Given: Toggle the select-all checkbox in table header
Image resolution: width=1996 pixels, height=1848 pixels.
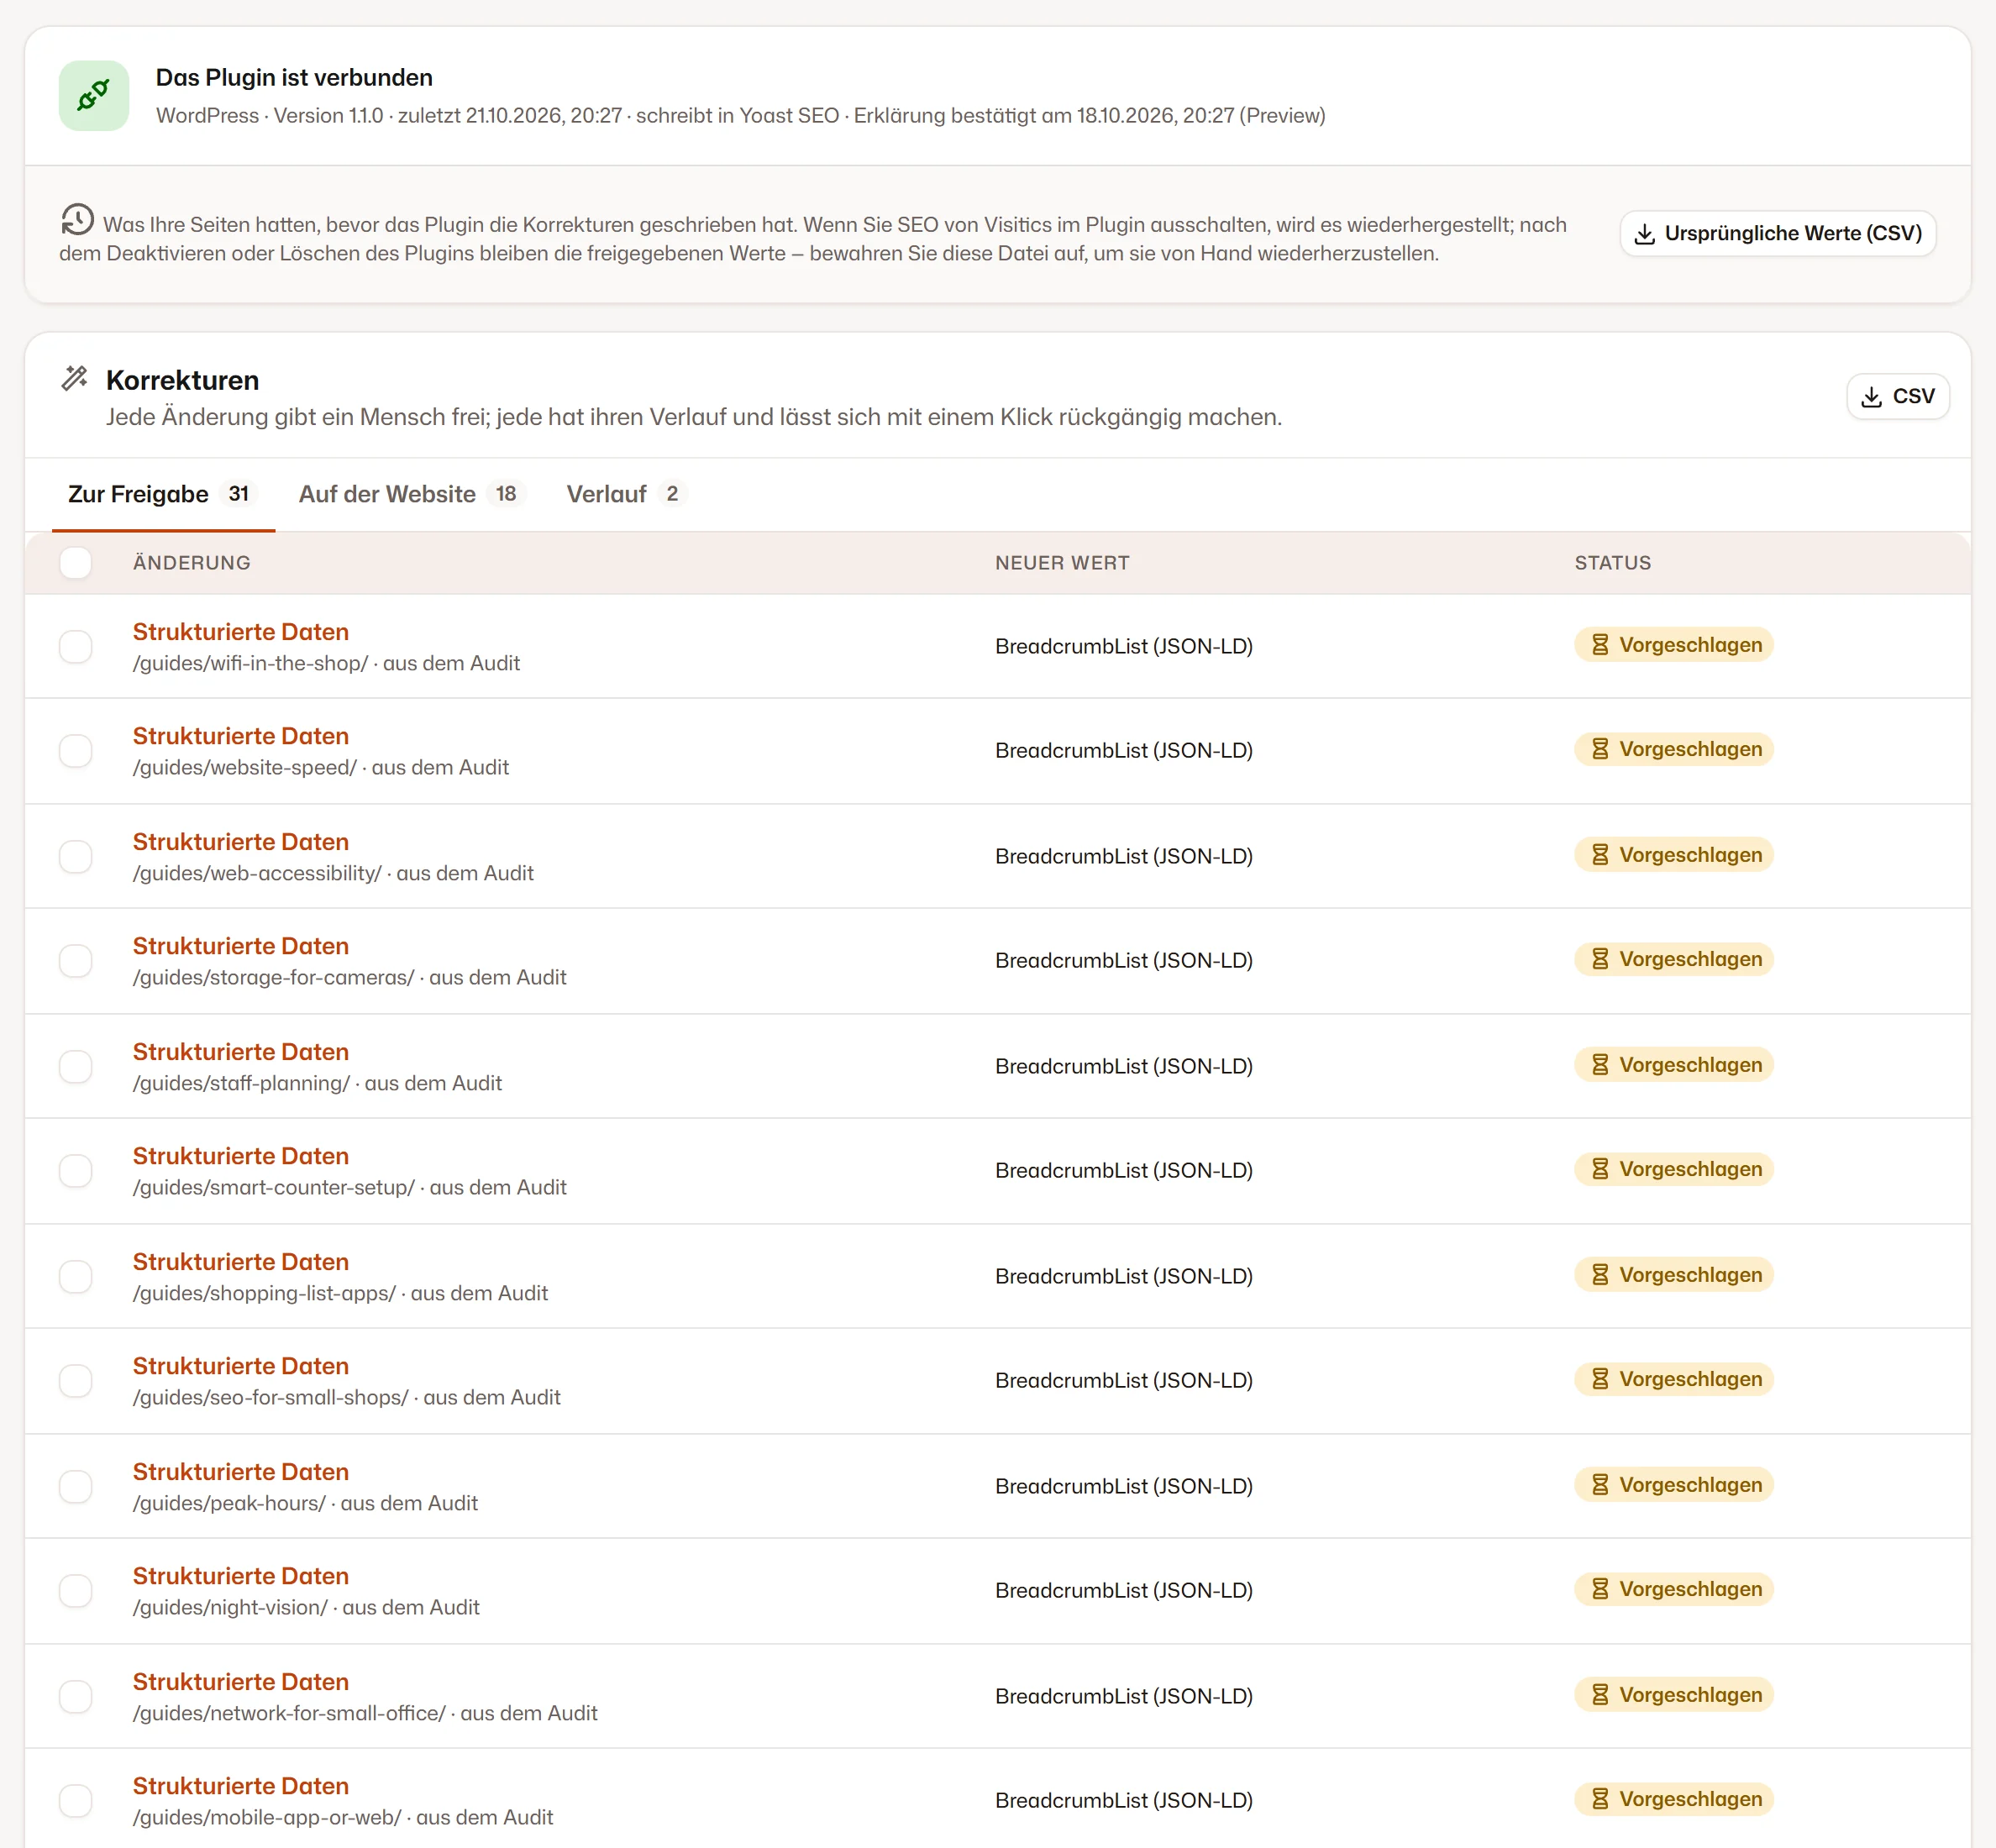Looking at the screenshot, I should click(76, 563).
